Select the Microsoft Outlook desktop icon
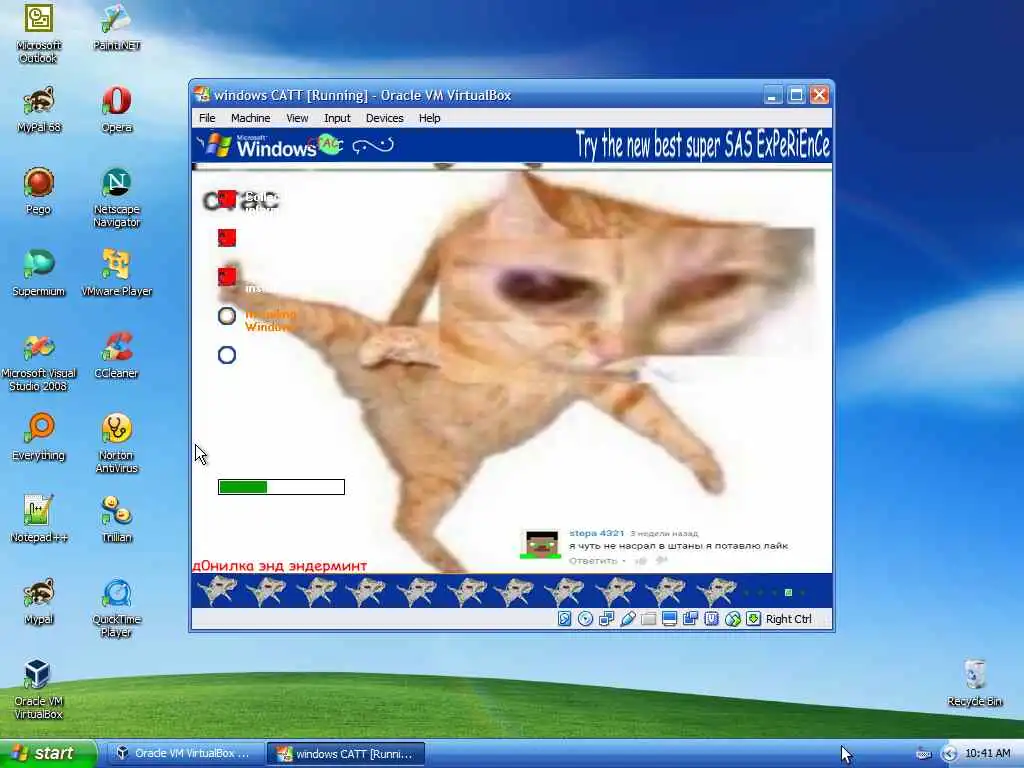This screenshot has width=1024, height=768. (x=39, y=33)
